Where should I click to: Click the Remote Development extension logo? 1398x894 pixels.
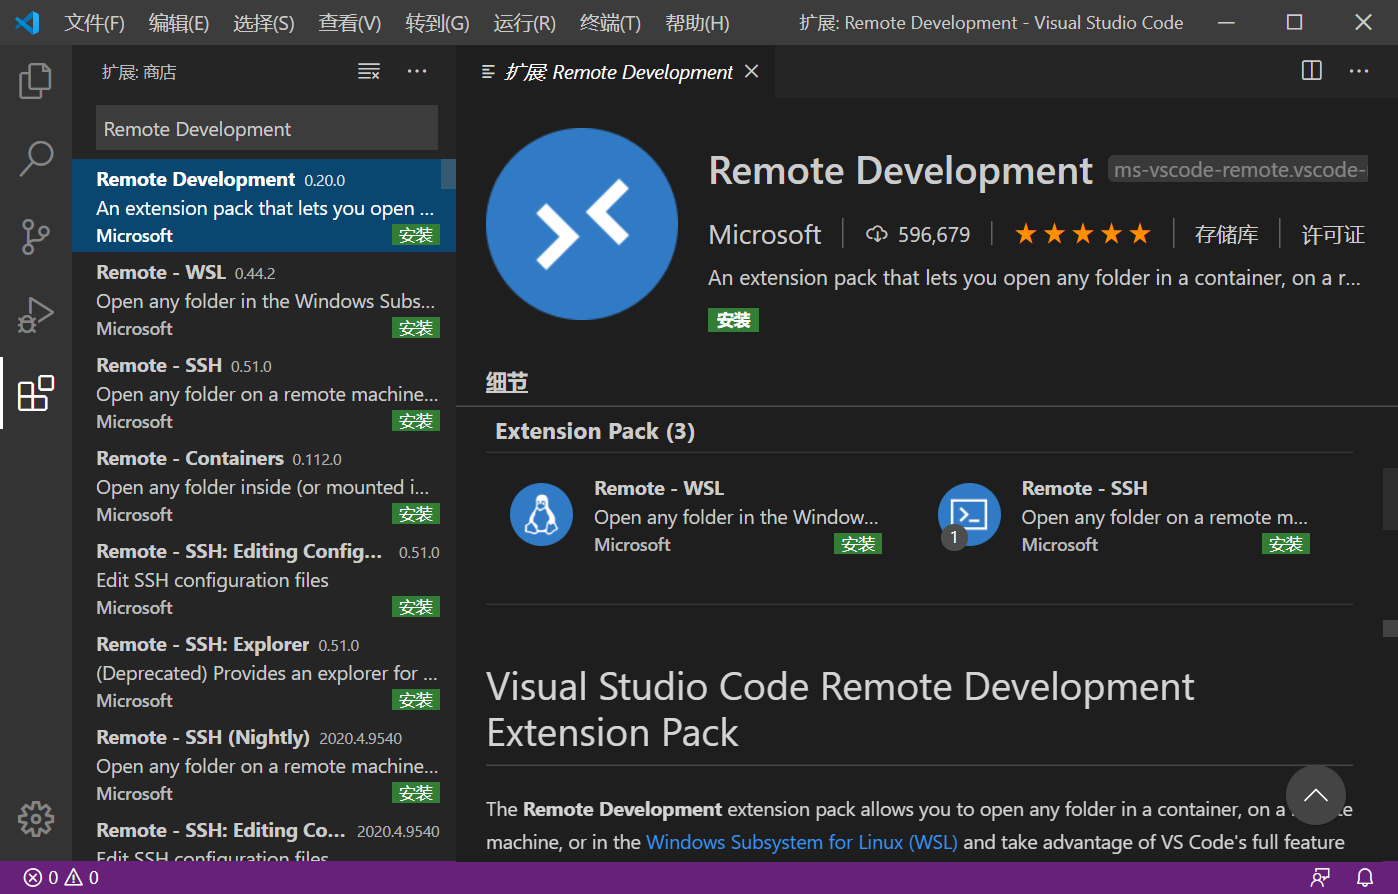pos(582,224)
